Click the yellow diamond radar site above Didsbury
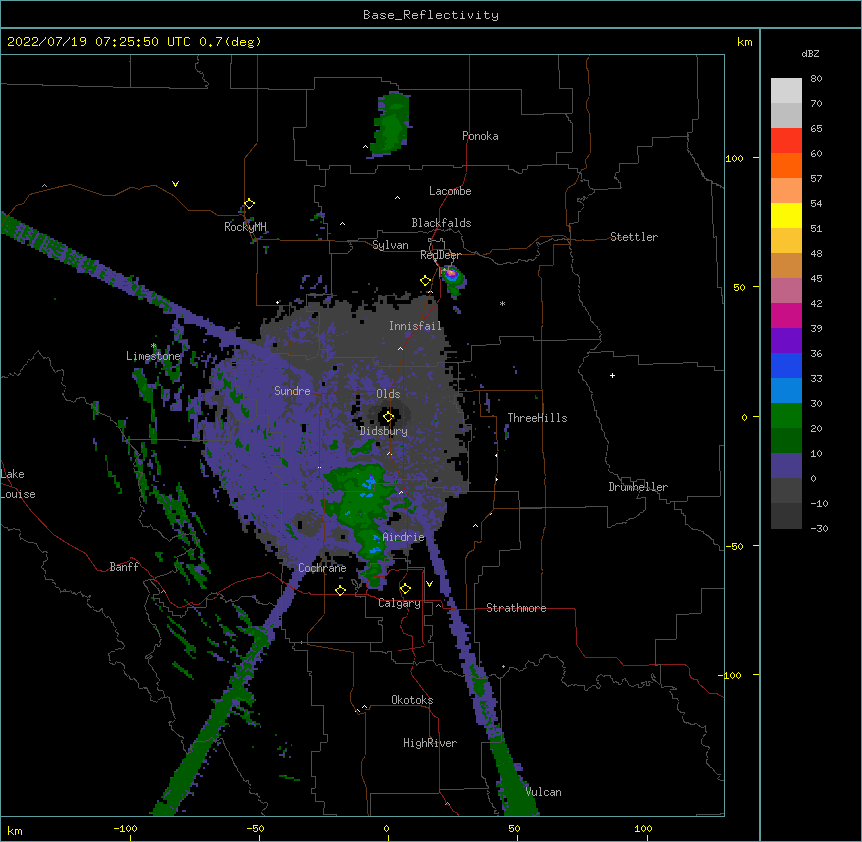The width and height of the screenshot is (862, 842). coord(389,417)
